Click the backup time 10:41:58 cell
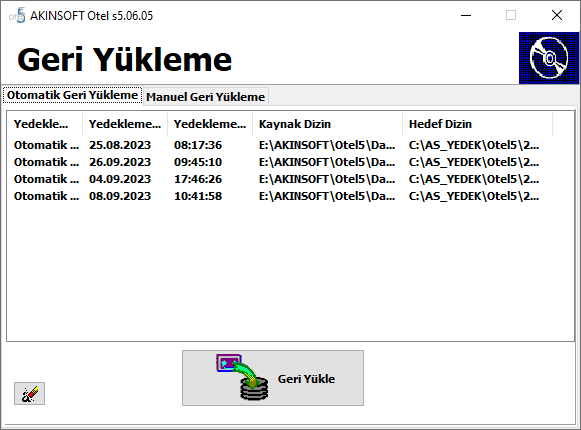 click(198, 196)
